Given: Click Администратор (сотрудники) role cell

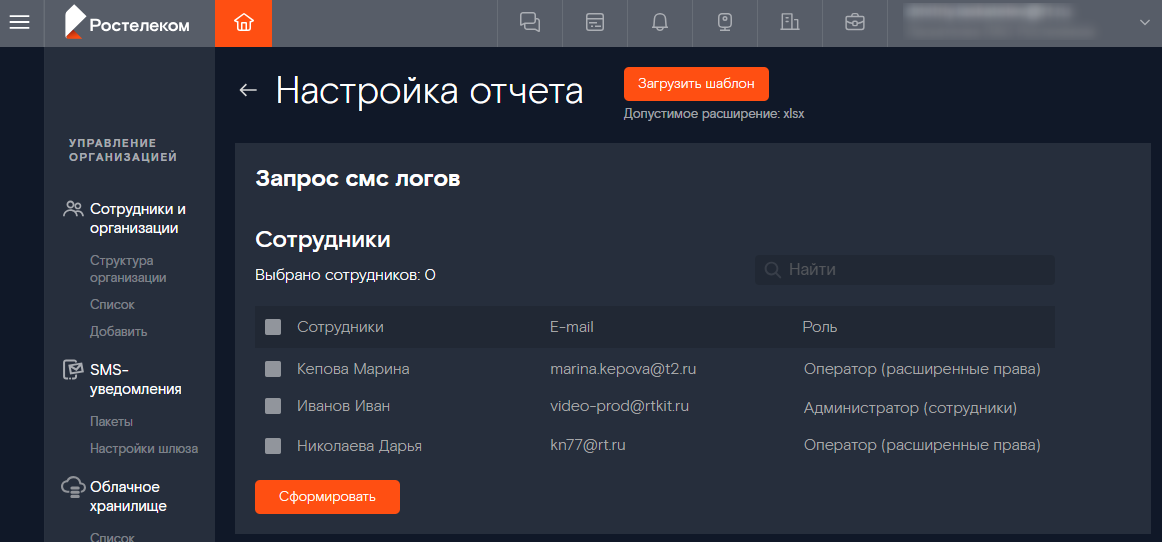Looking at the screenshot, I should (910, 408).
